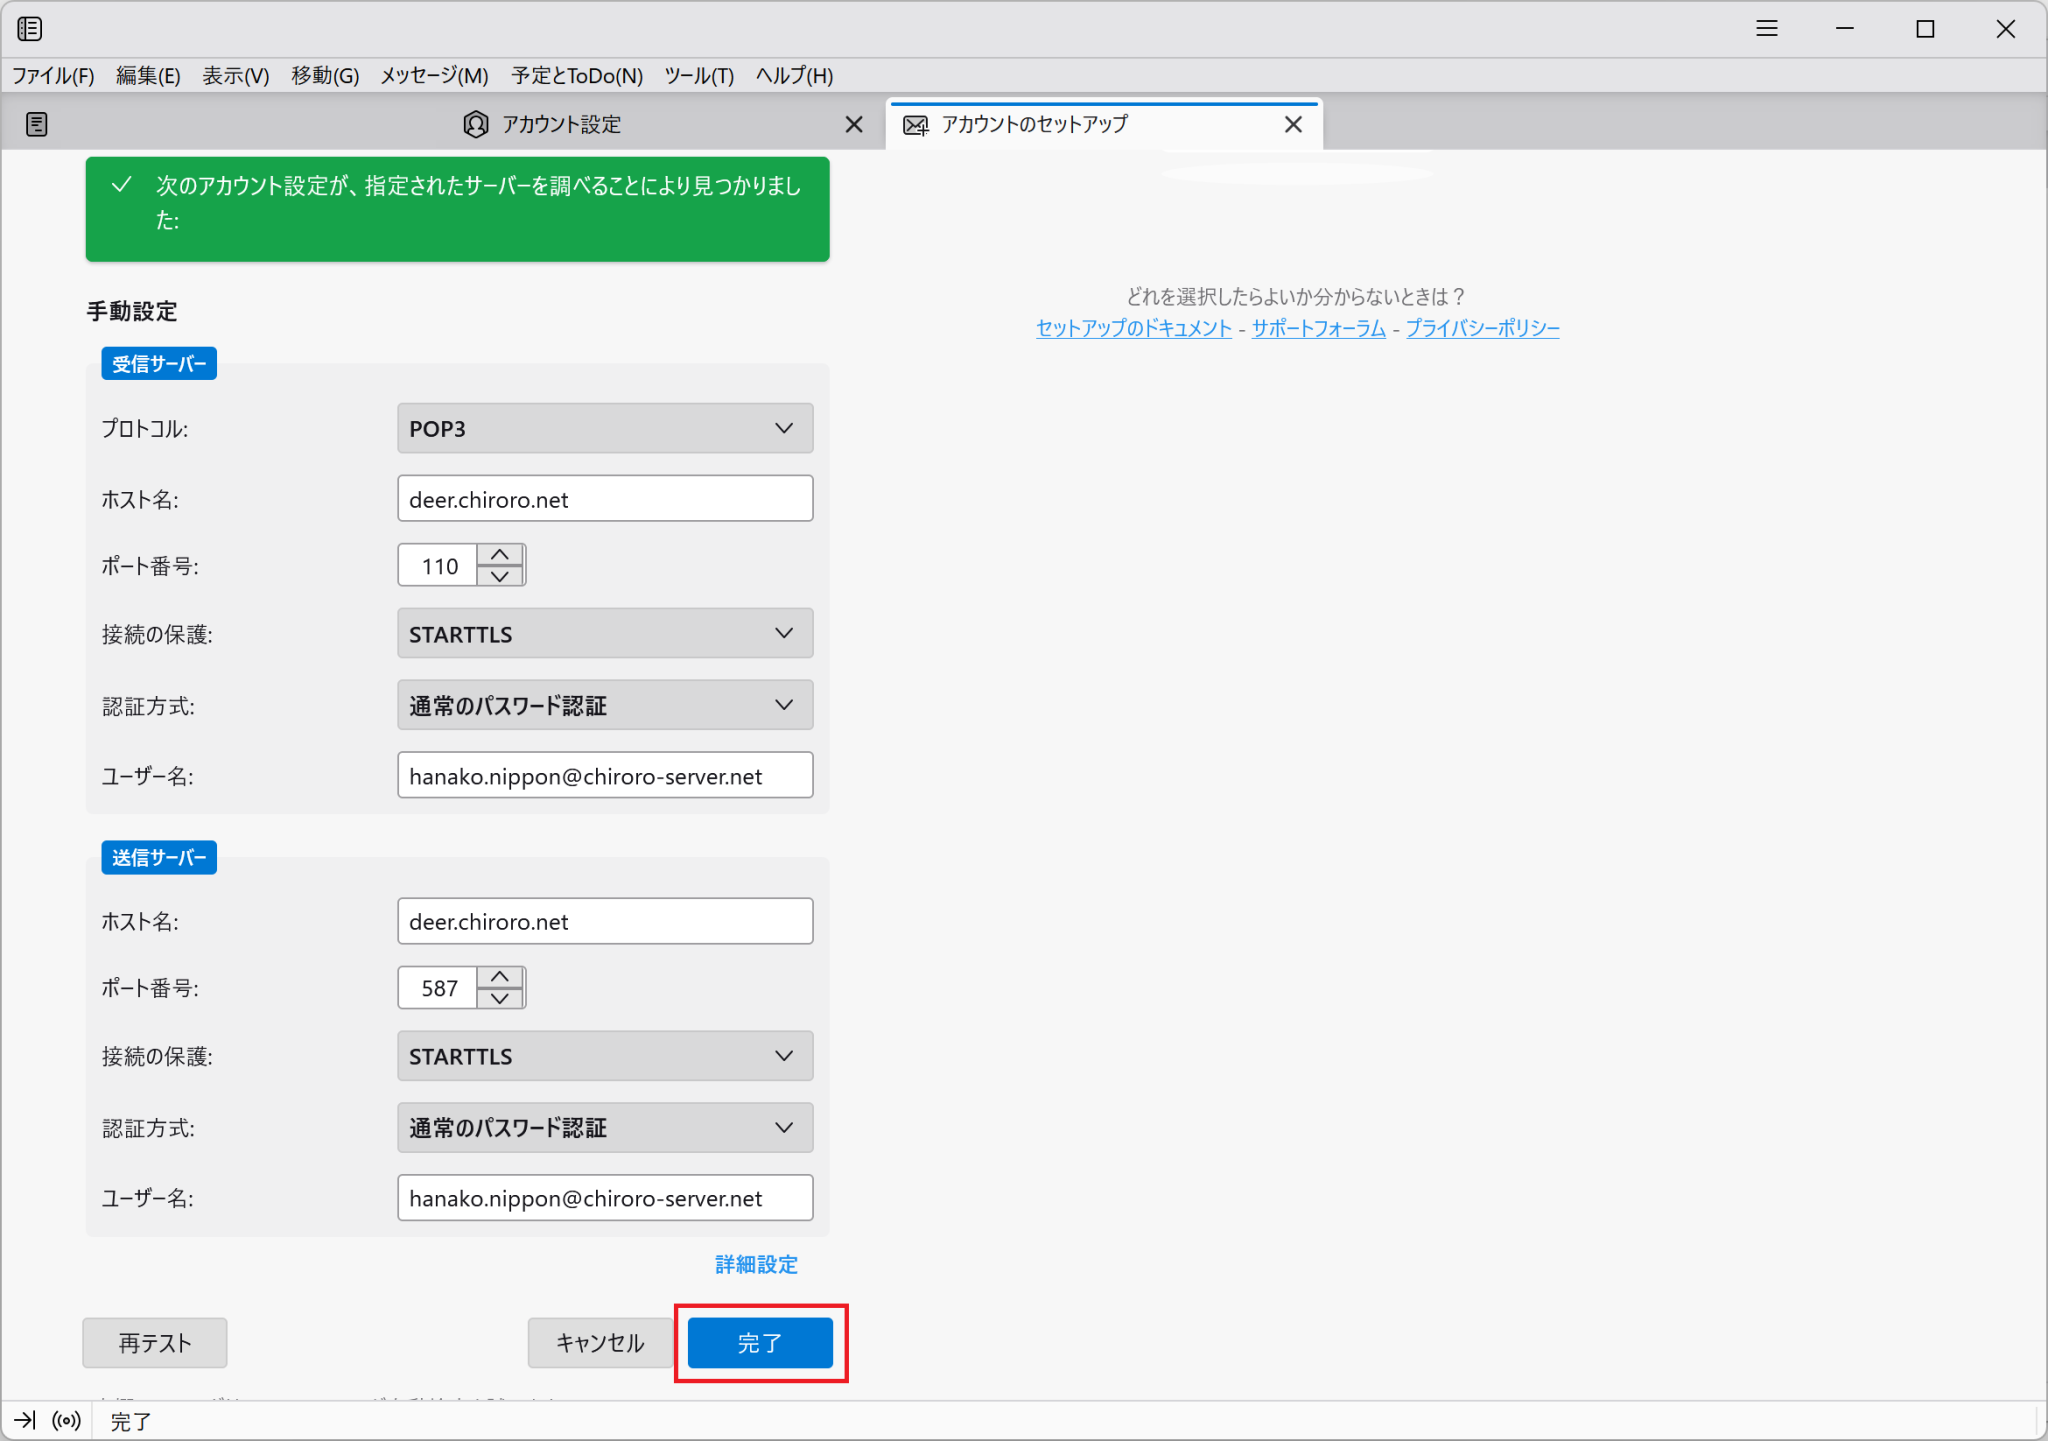
Task: Click the envelope icon on the account setup tab
Action: coord(915,123)
